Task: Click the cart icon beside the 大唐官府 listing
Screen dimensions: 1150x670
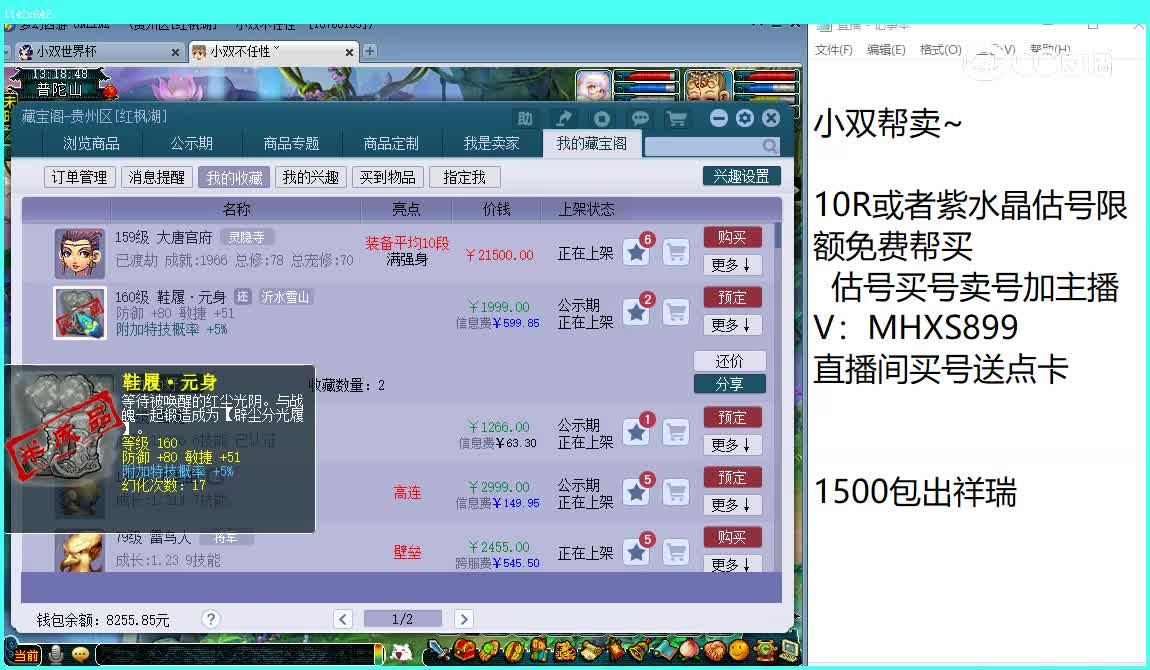Action: (x=676, y=252)
